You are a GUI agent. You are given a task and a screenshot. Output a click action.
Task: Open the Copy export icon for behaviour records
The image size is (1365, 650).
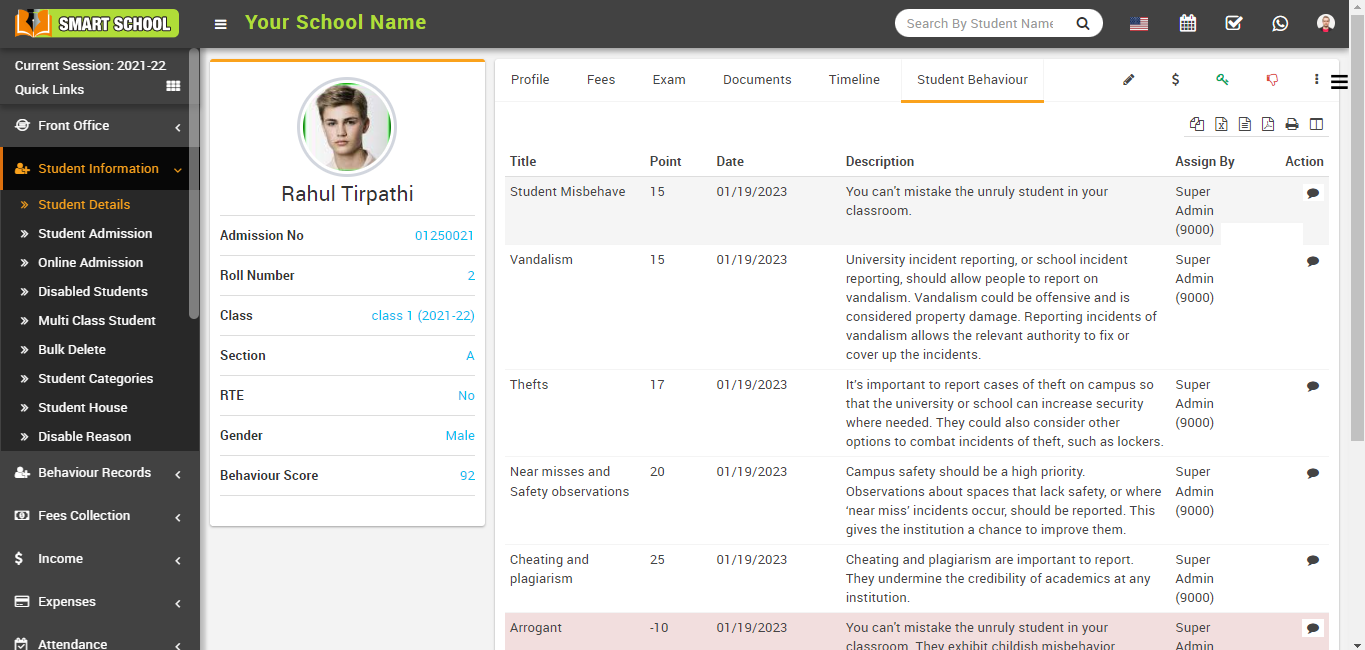tap(1197, 124)
